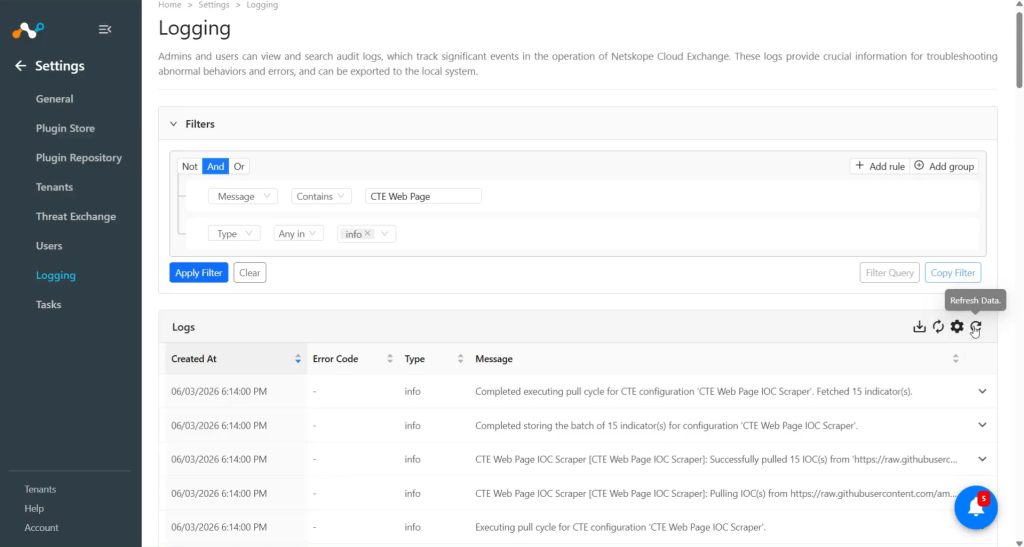Toggle the Not condition

click(189, 166)
